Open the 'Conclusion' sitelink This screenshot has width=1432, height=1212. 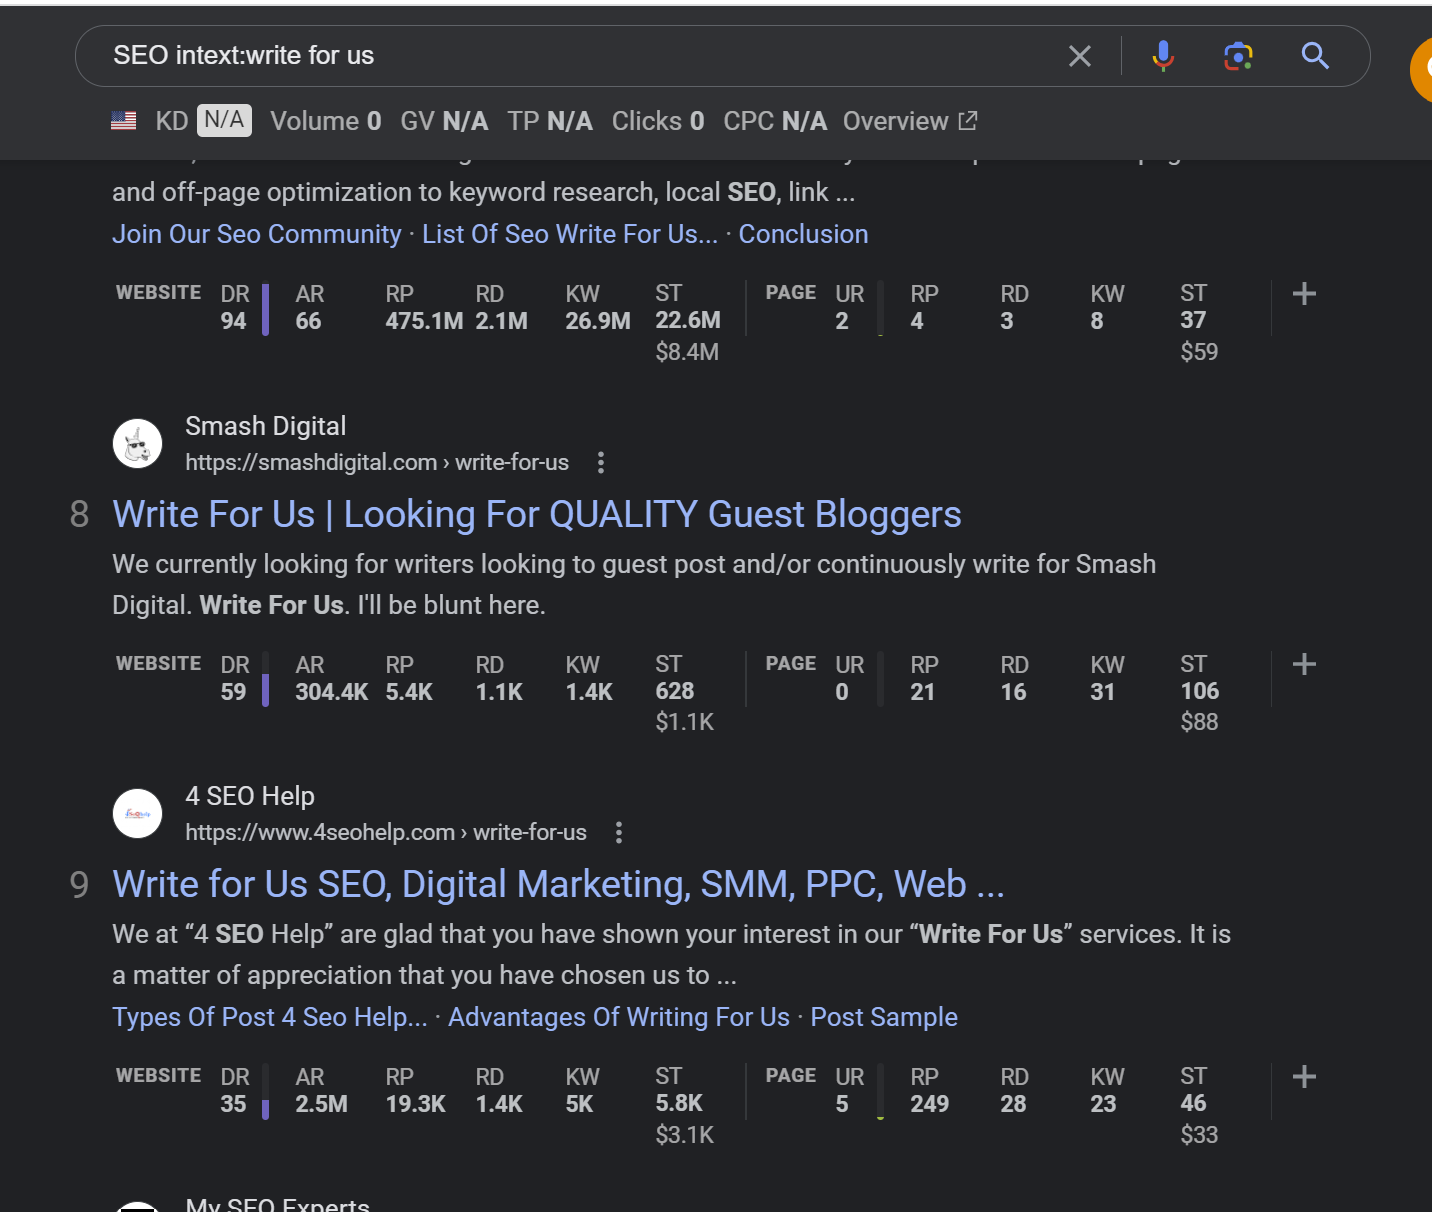(803, 234)
